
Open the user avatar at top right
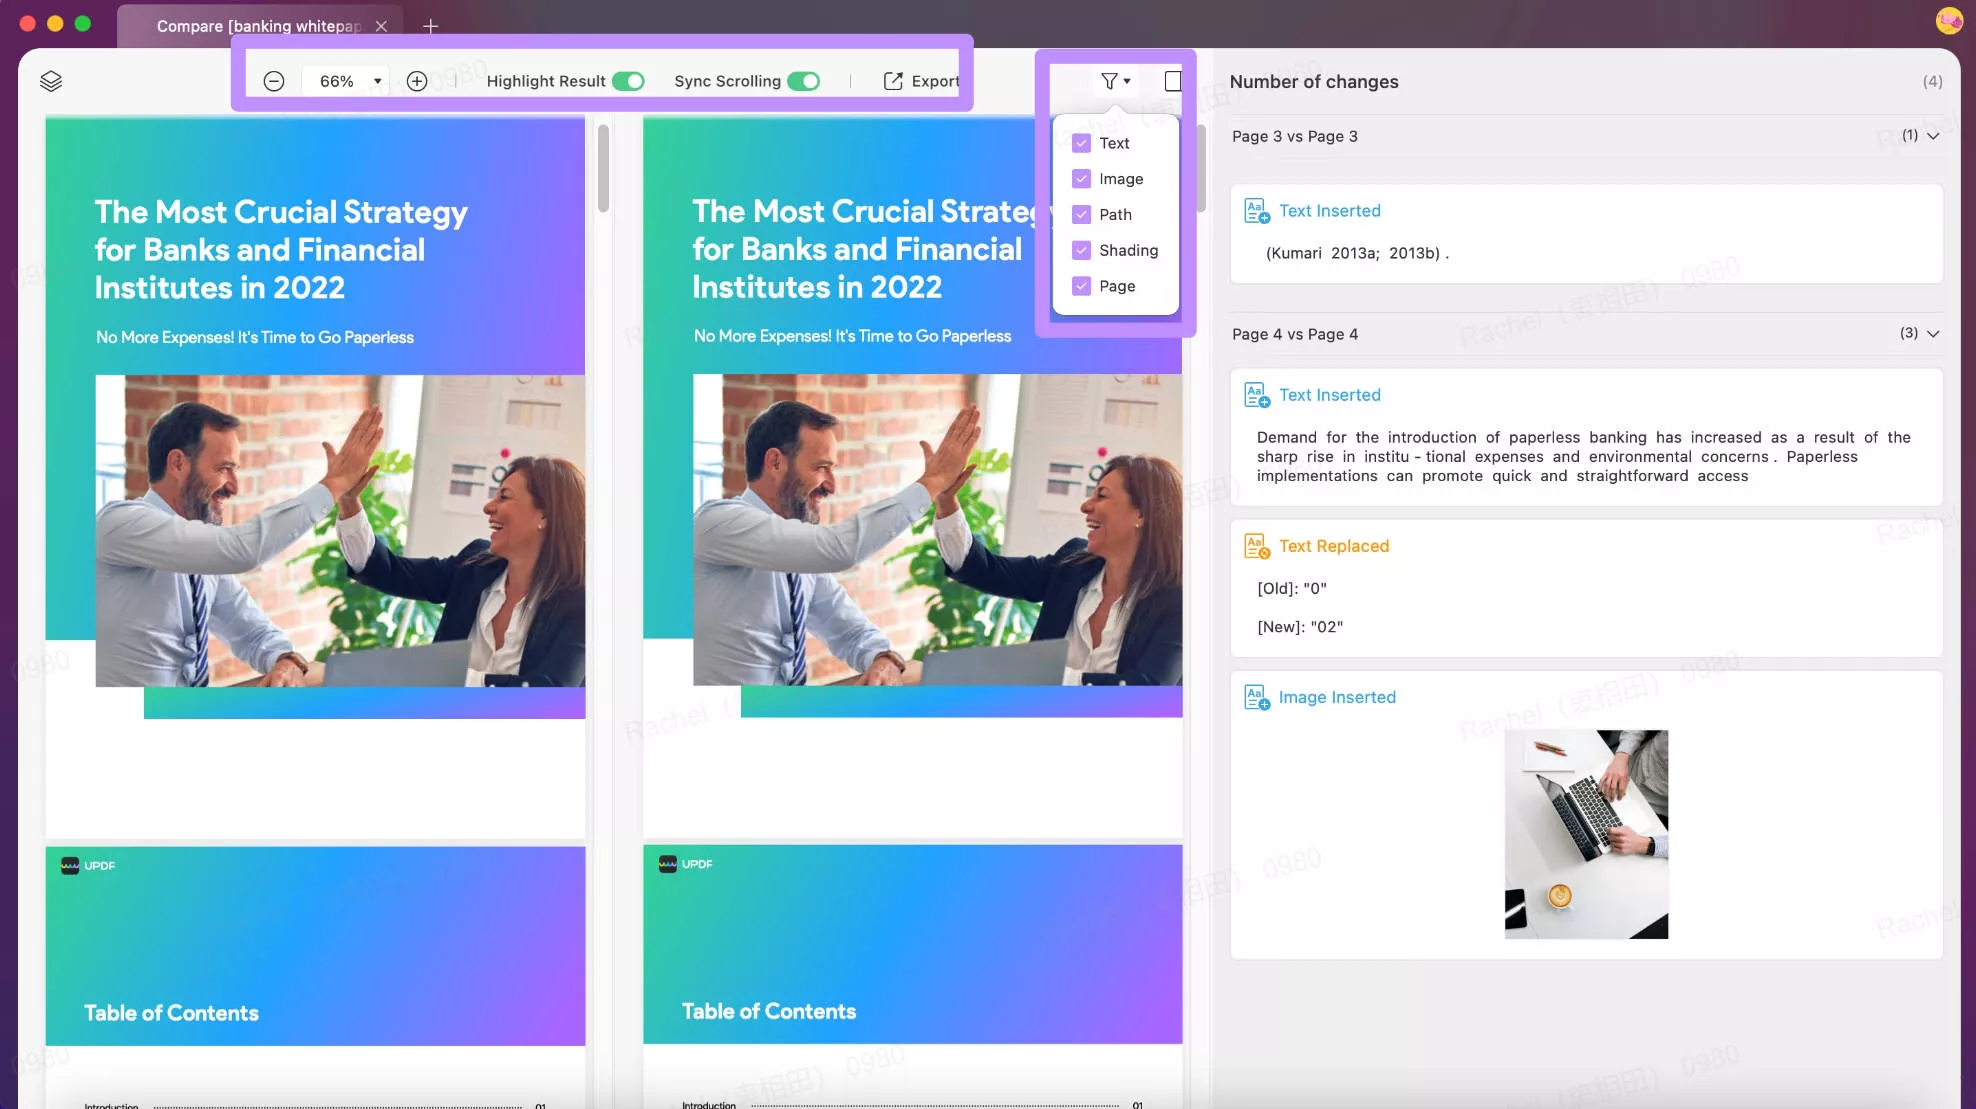tap(1949, 21)
